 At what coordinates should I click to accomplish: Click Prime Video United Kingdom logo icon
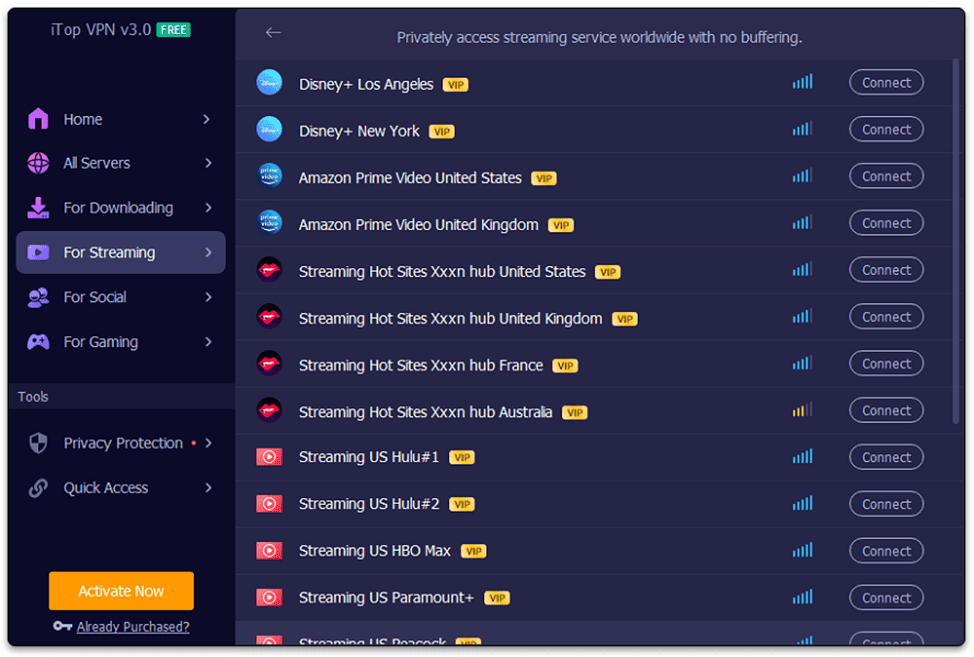(269, 222)
